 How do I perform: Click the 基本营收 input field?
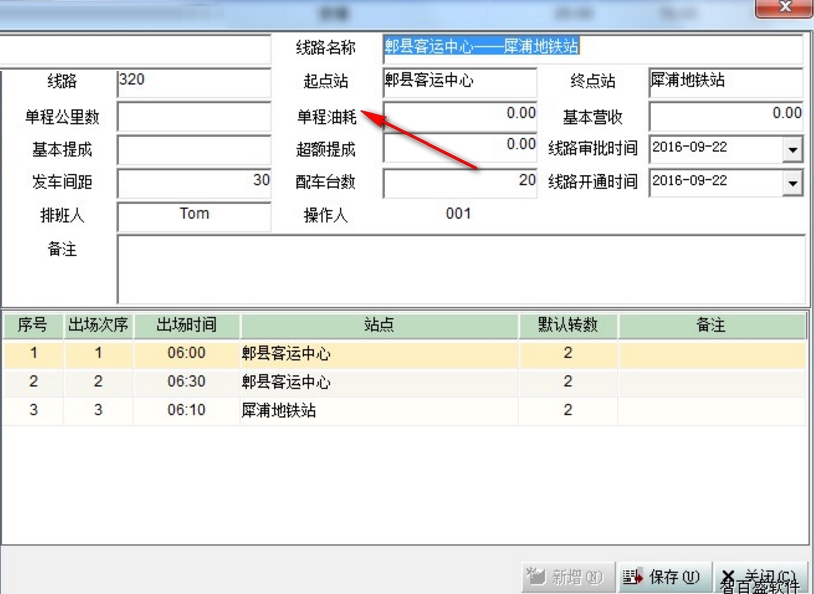click(x=726, y=116)
